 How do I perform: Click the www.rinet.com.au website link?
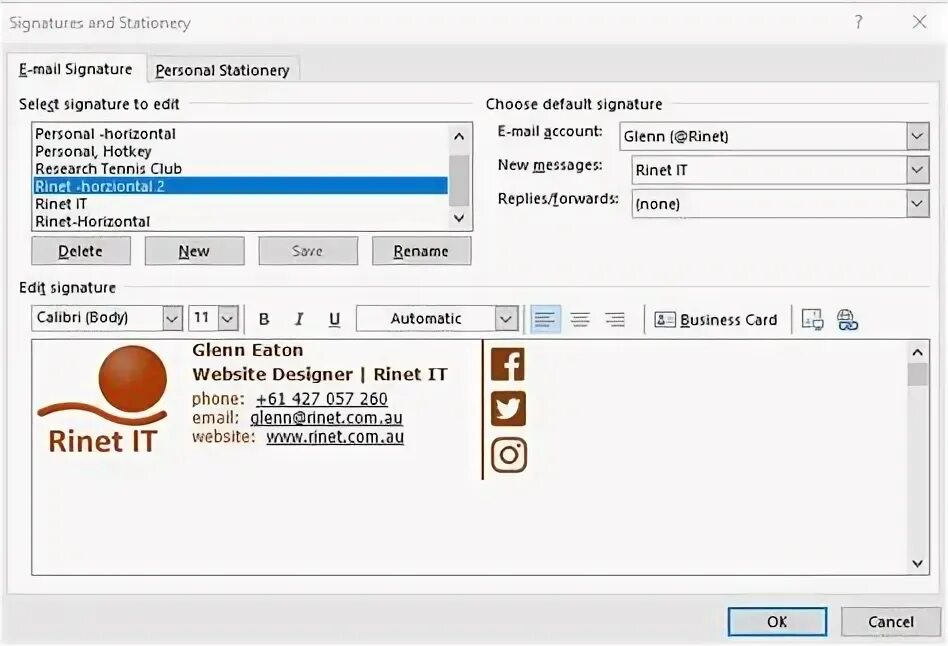[x=335, y=437]
